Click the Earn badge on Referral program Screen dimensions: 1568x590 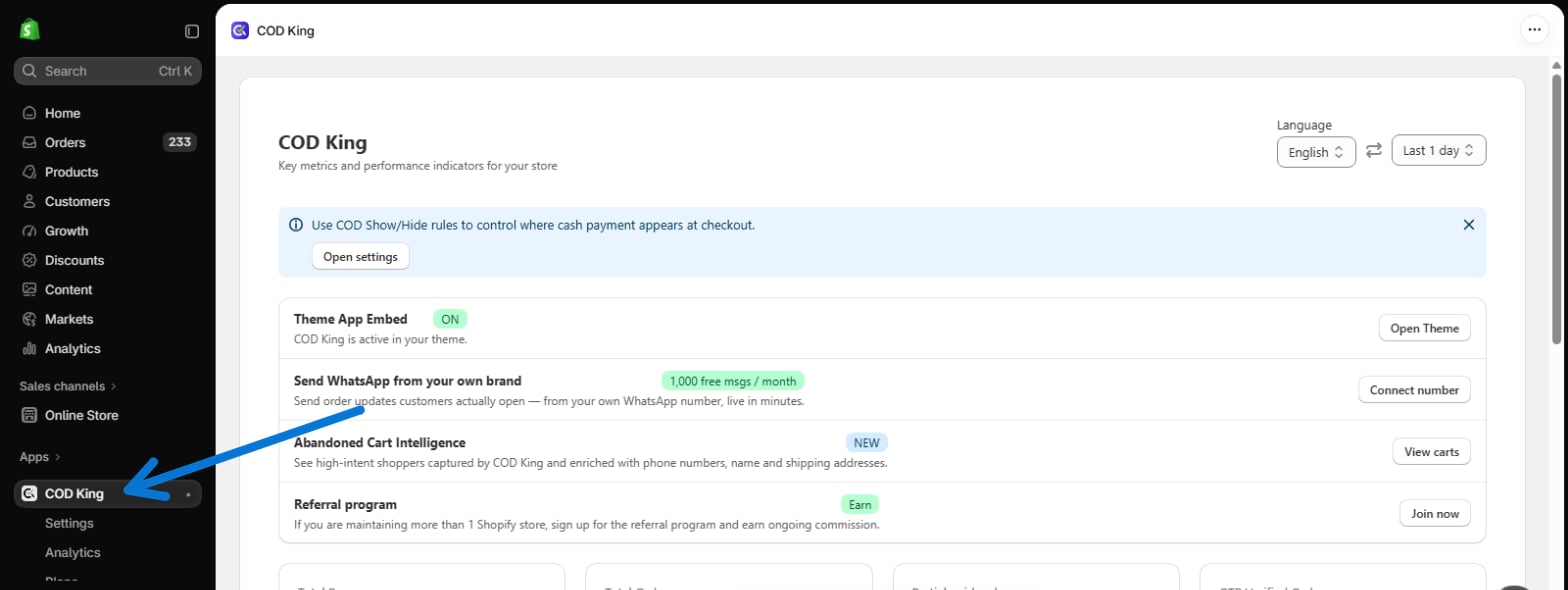pyautogui.click(x=859, y=505)
